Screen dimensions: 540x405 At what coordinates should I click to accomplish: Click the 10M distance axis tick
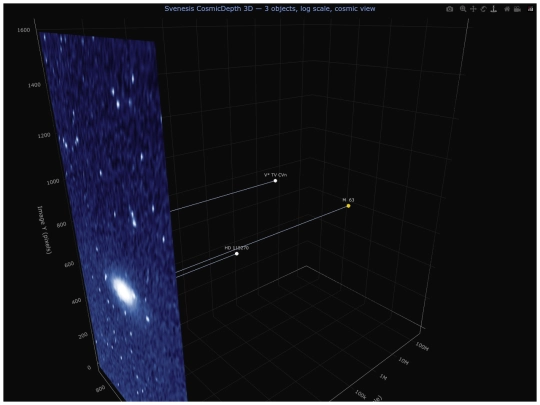(403, 361)
